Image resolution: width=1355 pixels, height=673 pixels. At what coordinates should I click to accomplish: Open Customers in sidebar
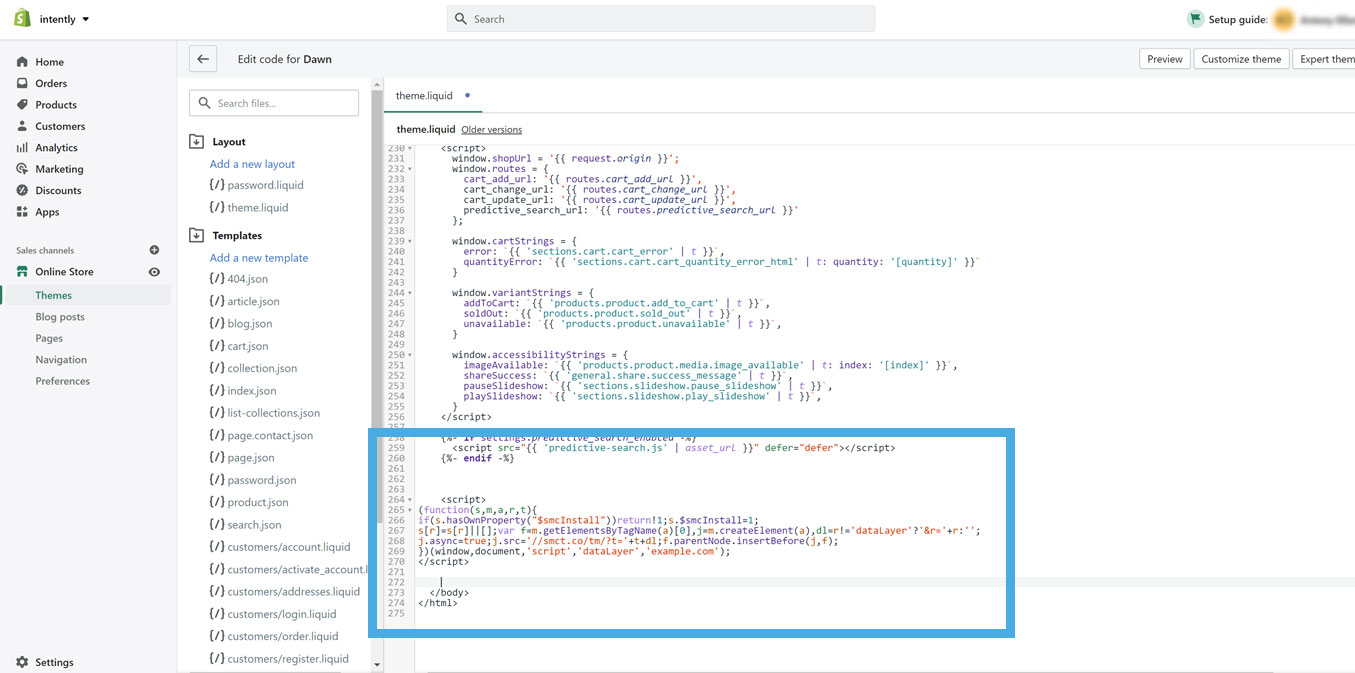[60, 126]
